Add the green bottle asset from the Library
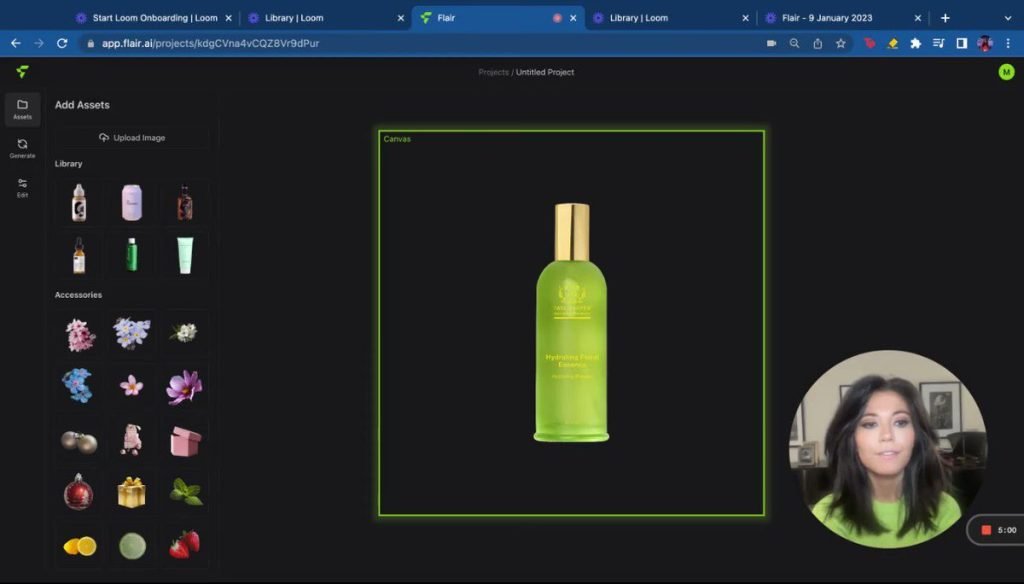 click(131, 254)
